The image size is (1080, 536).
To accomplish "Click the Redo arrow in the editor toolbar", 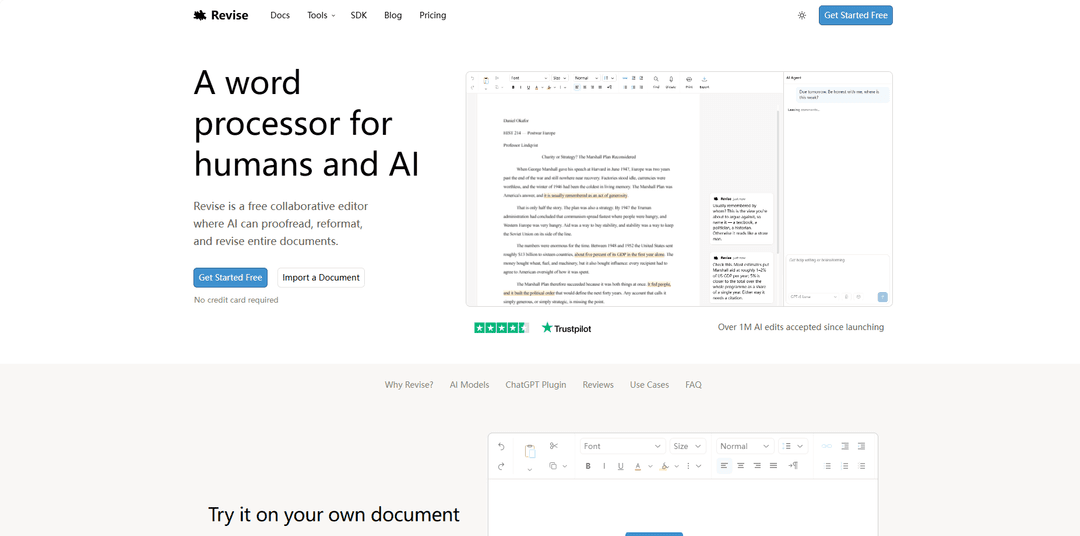I will [x=501, y=466].
